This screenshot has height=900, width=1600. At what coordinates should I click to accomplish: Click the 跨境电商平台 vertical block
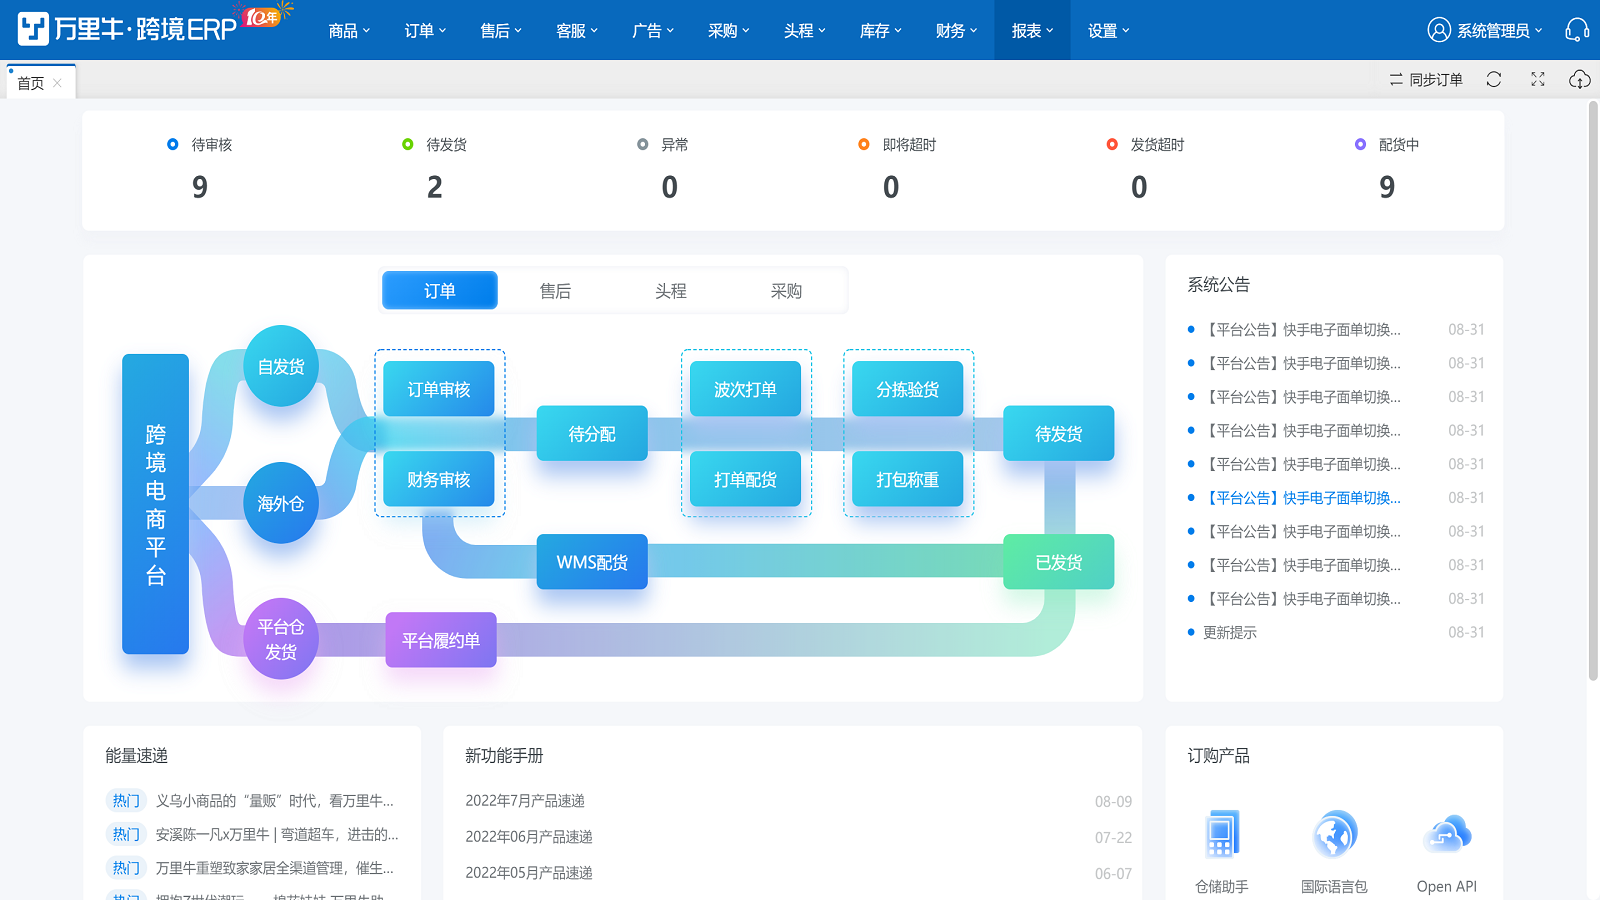pos(155,504)
